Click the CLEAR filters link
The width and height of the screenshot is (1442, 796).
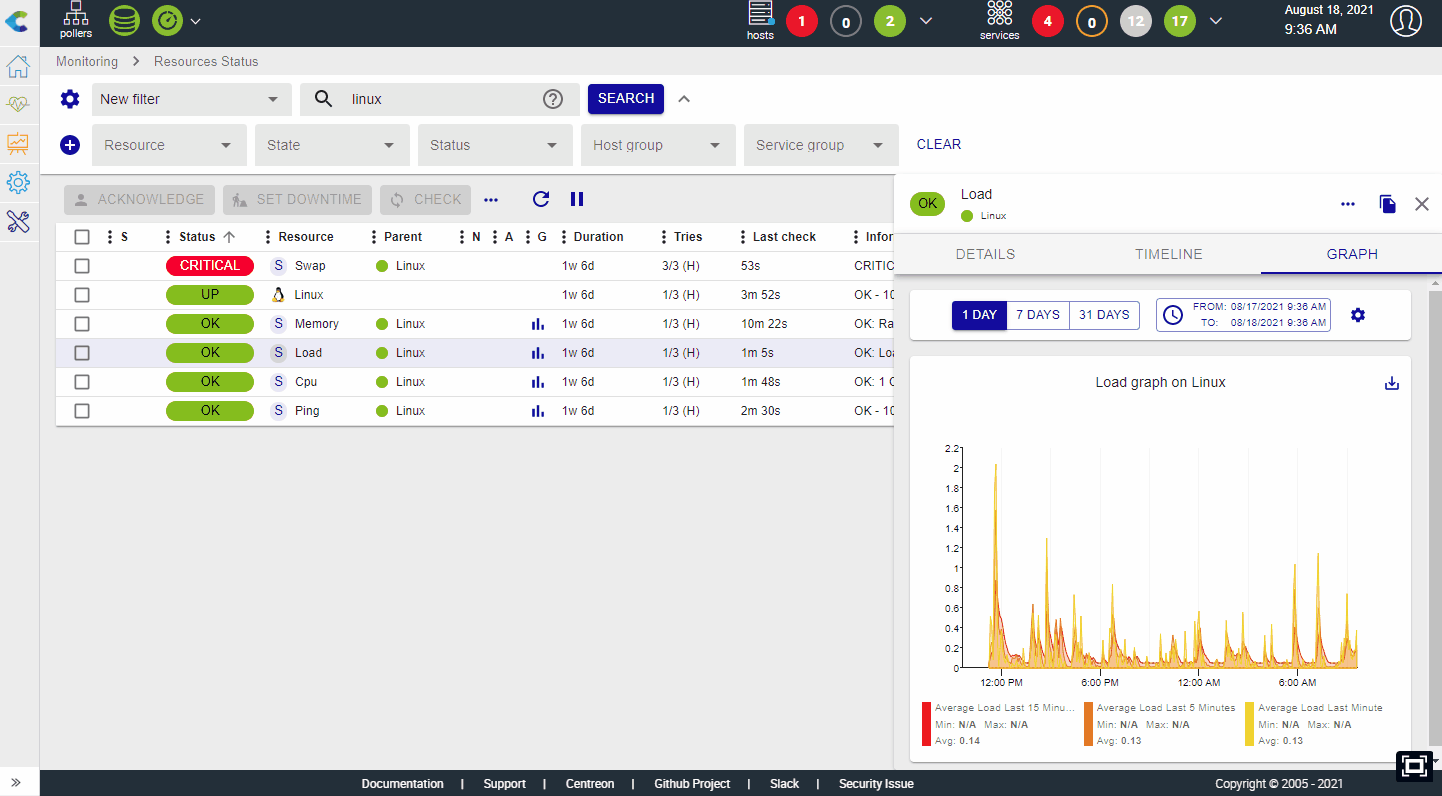click(938, 144)
